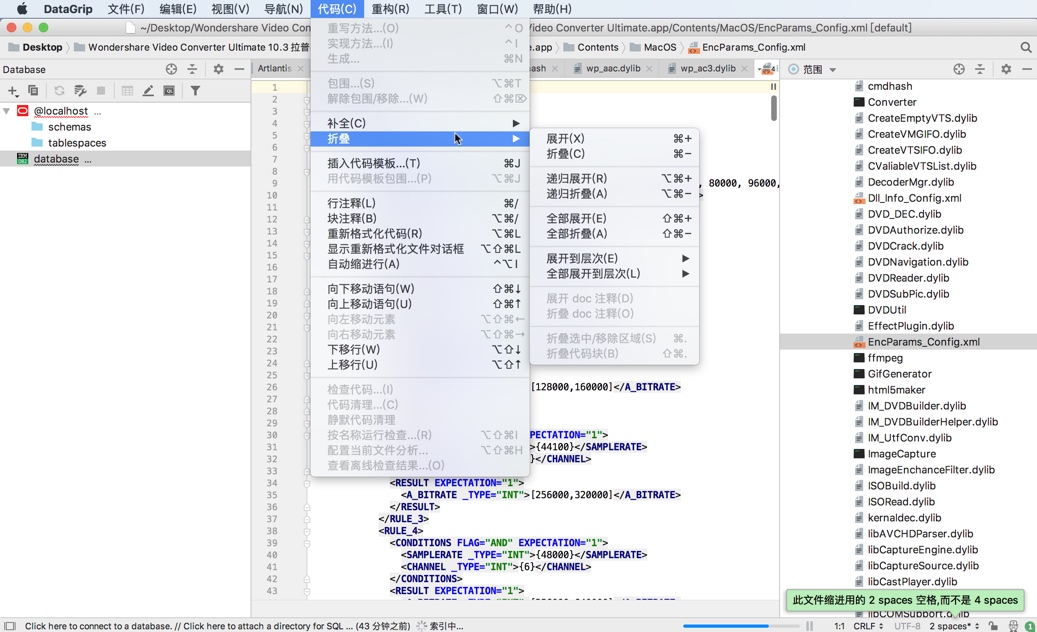Collapse the @localhost tree node

tap(7, 111)
